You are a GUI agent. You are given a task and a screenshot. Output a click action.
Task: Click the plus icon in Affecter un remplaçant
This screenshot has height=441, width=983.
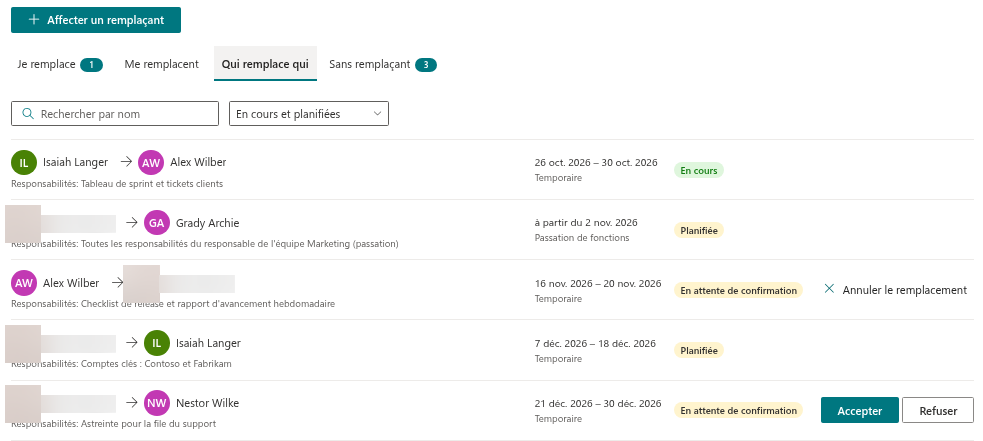tap(34, 20)
